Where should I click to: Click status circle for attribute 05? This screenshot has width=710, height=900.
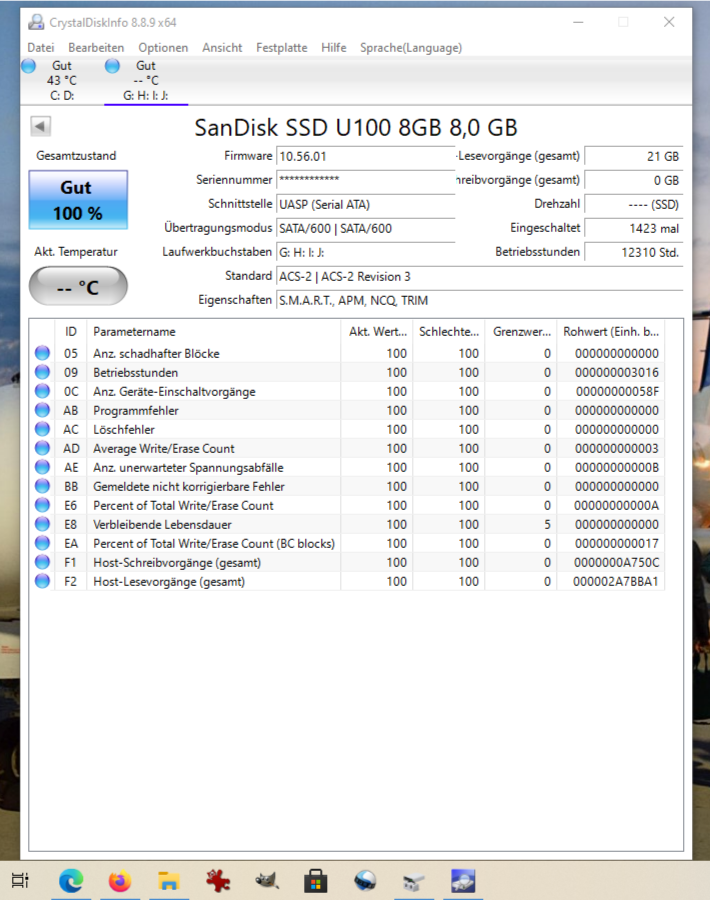(x=42, y=353)
